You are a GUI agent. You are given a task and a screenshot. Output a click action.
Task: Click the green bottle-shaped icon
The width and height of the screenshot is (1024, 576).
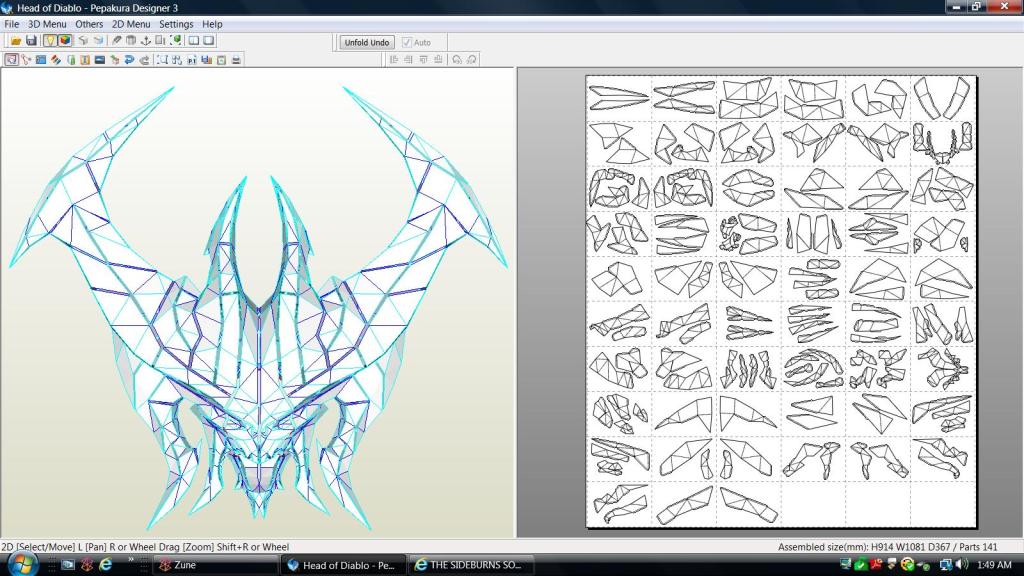(x=71, y=59)
